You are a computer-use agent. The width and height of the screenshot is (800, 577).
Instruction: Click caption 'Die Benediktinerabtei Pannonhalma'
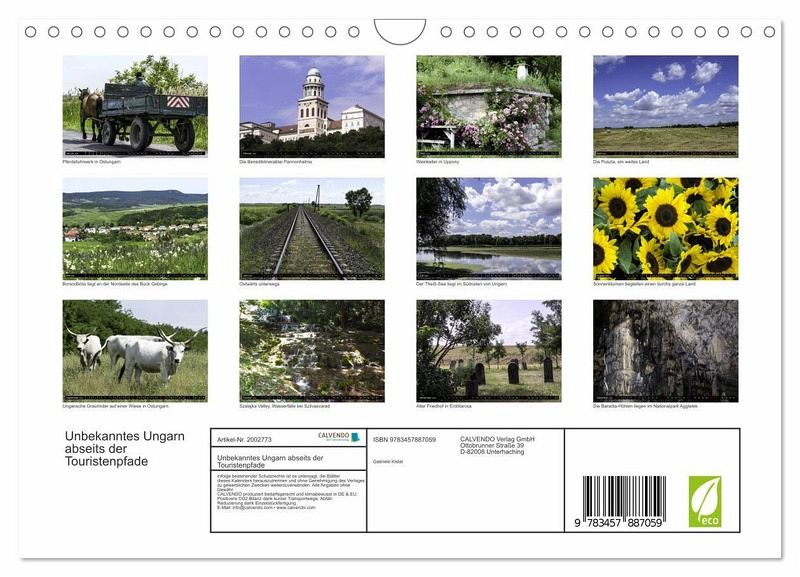(276, 162)
